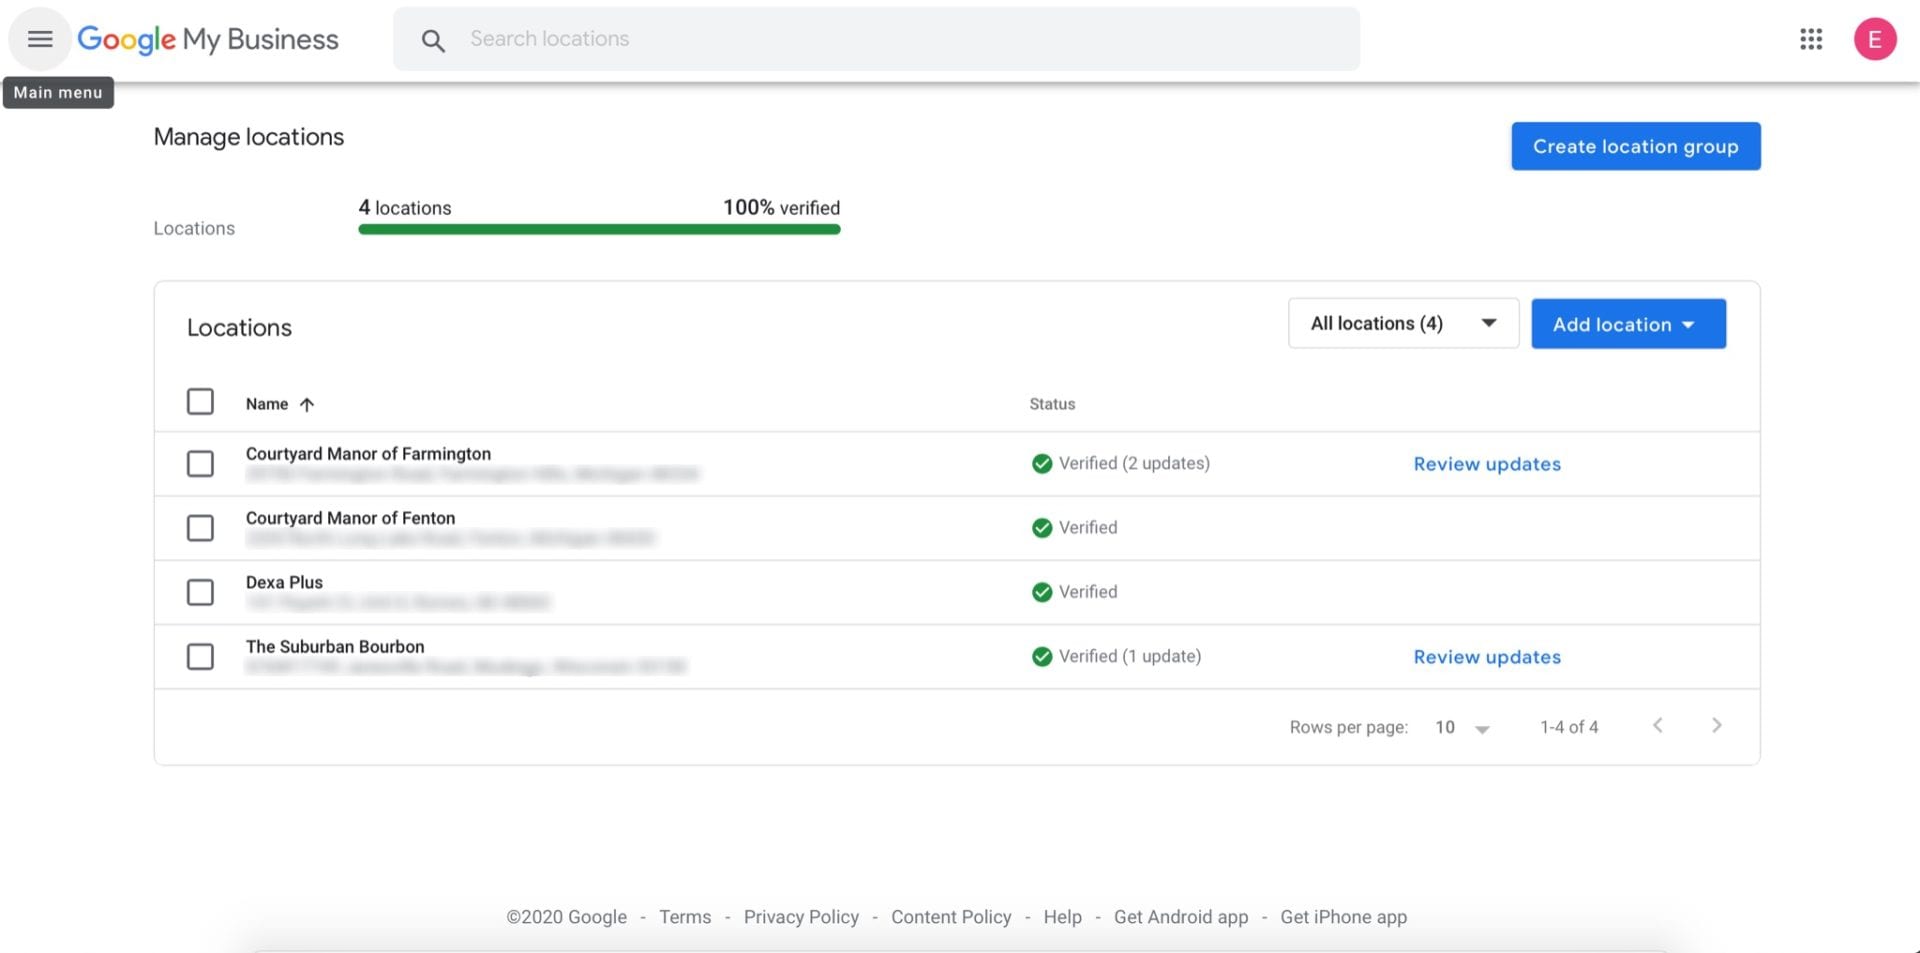This screenshot has width=1920, height=953.
Task: Click verified checkmark icon for Dexa Plus
Action: pyautogui.click(x=1042, y=592)
